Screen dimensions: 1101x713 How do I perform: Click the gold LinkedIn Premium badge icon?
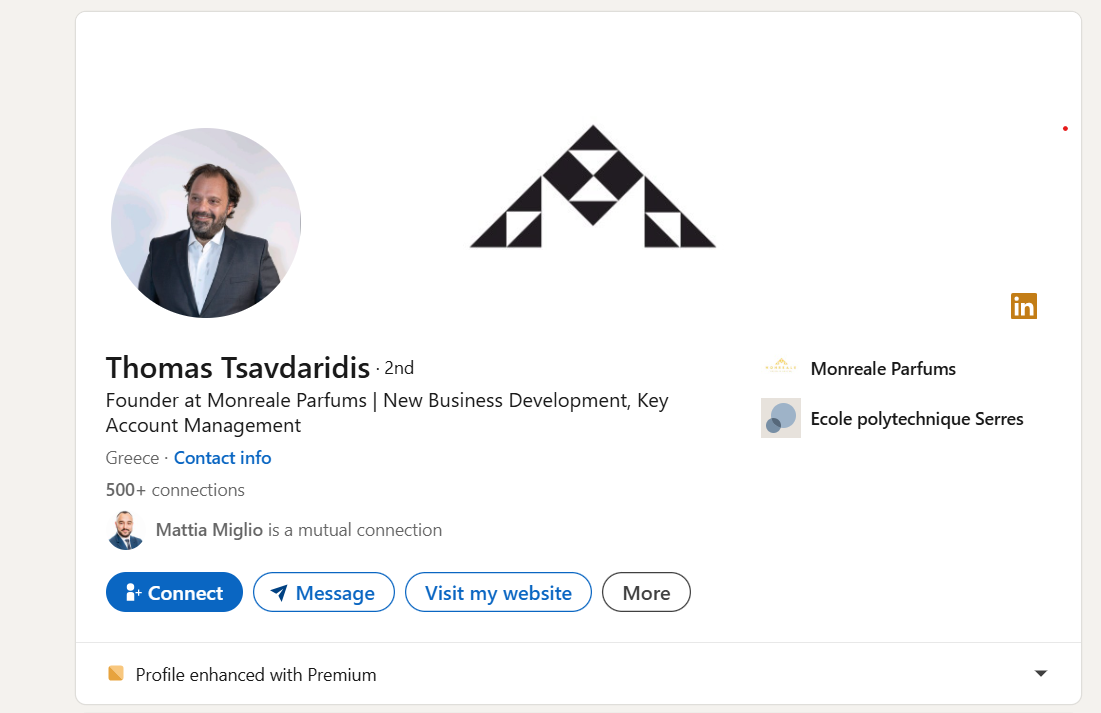pyautogui.click(x=1024, y=306)
